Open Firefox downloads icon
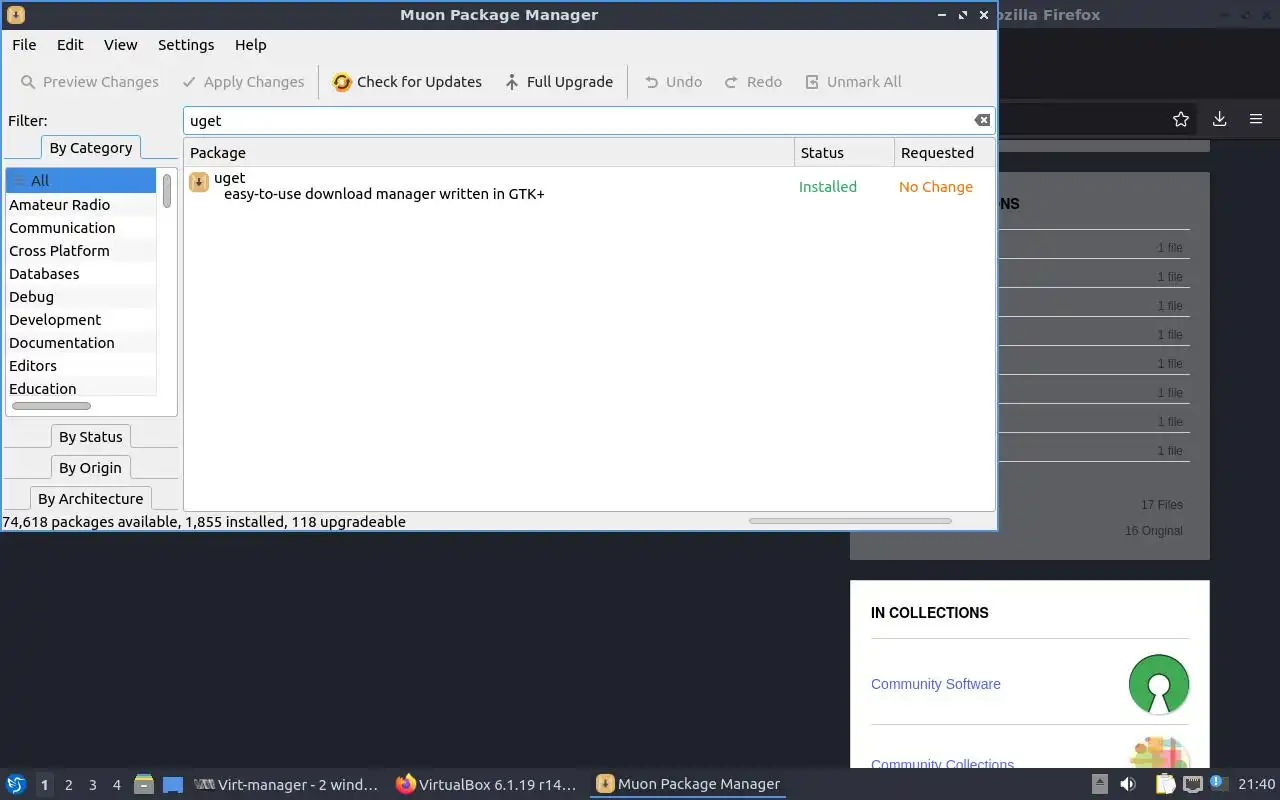This screenshot has width=1280, height=800. point(1219,120)
